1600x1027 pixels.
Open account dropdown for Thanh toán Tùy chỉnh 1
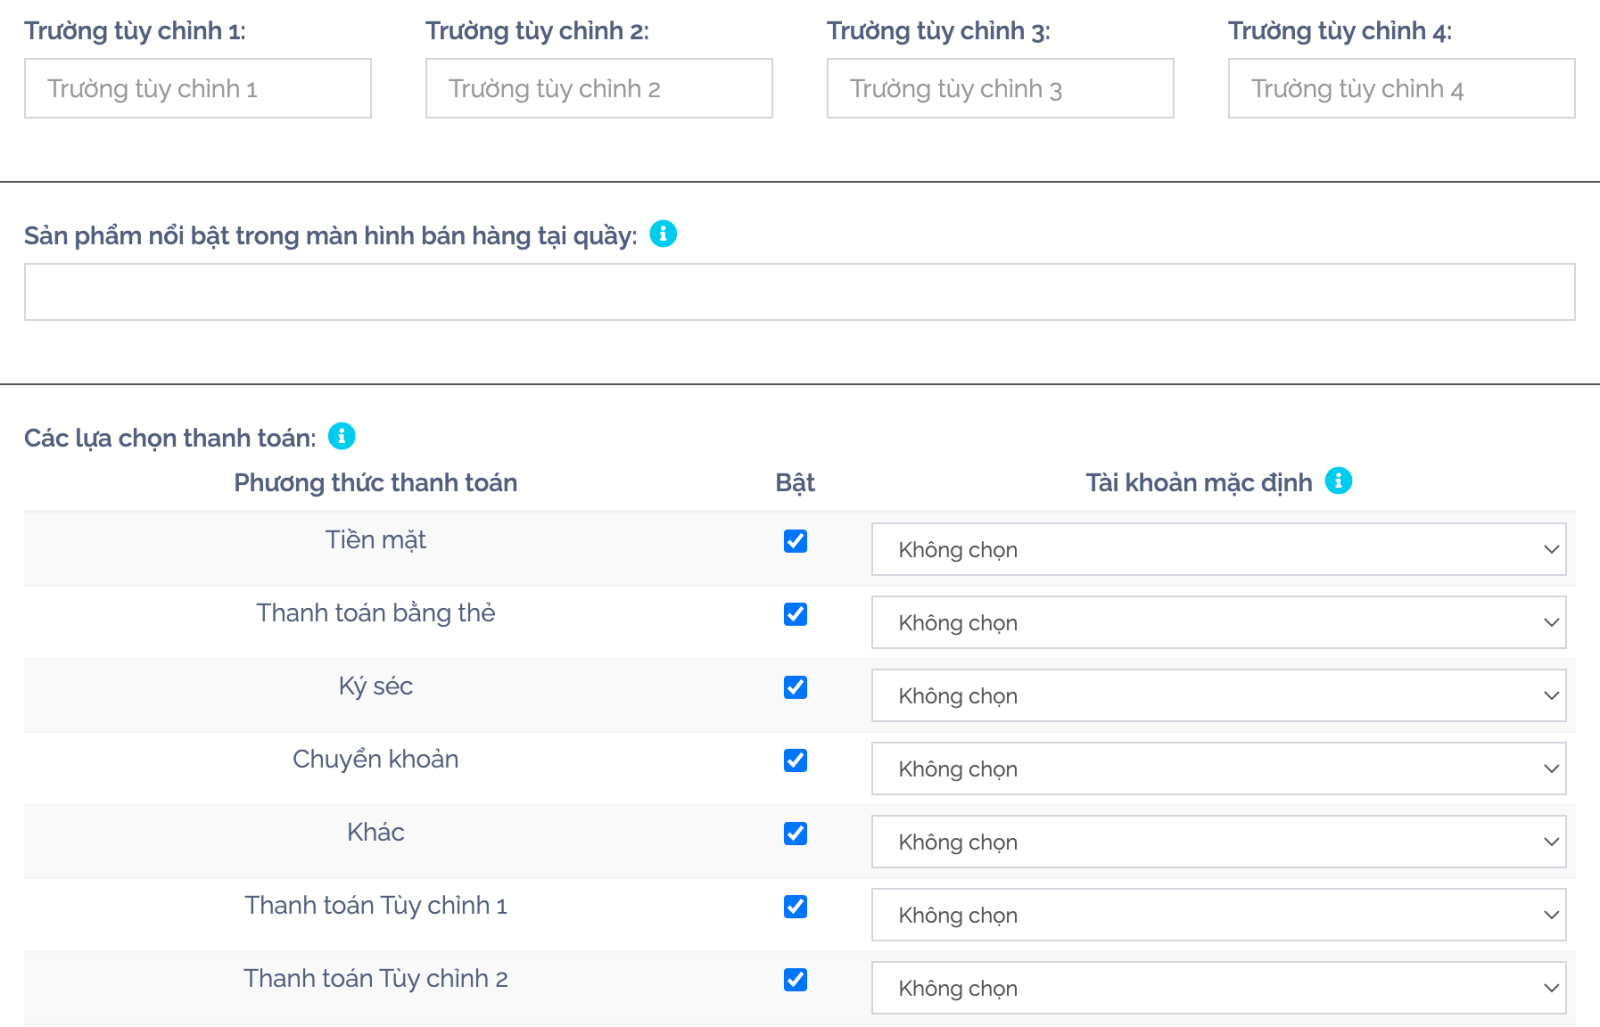(x=1218, y=915)
